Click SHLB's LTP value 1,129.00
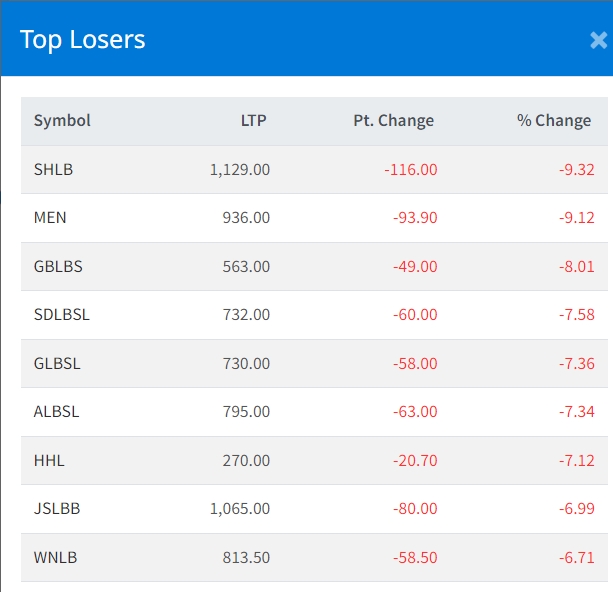 point(239,170)
